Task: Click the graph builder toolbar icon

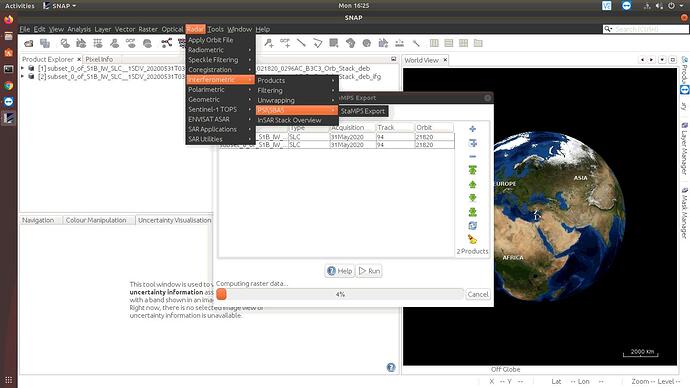Action: click(166, 43)
